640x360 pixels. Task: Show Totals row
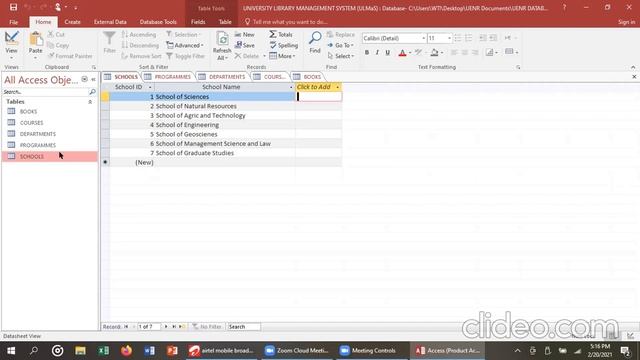[x=281, y=35]
